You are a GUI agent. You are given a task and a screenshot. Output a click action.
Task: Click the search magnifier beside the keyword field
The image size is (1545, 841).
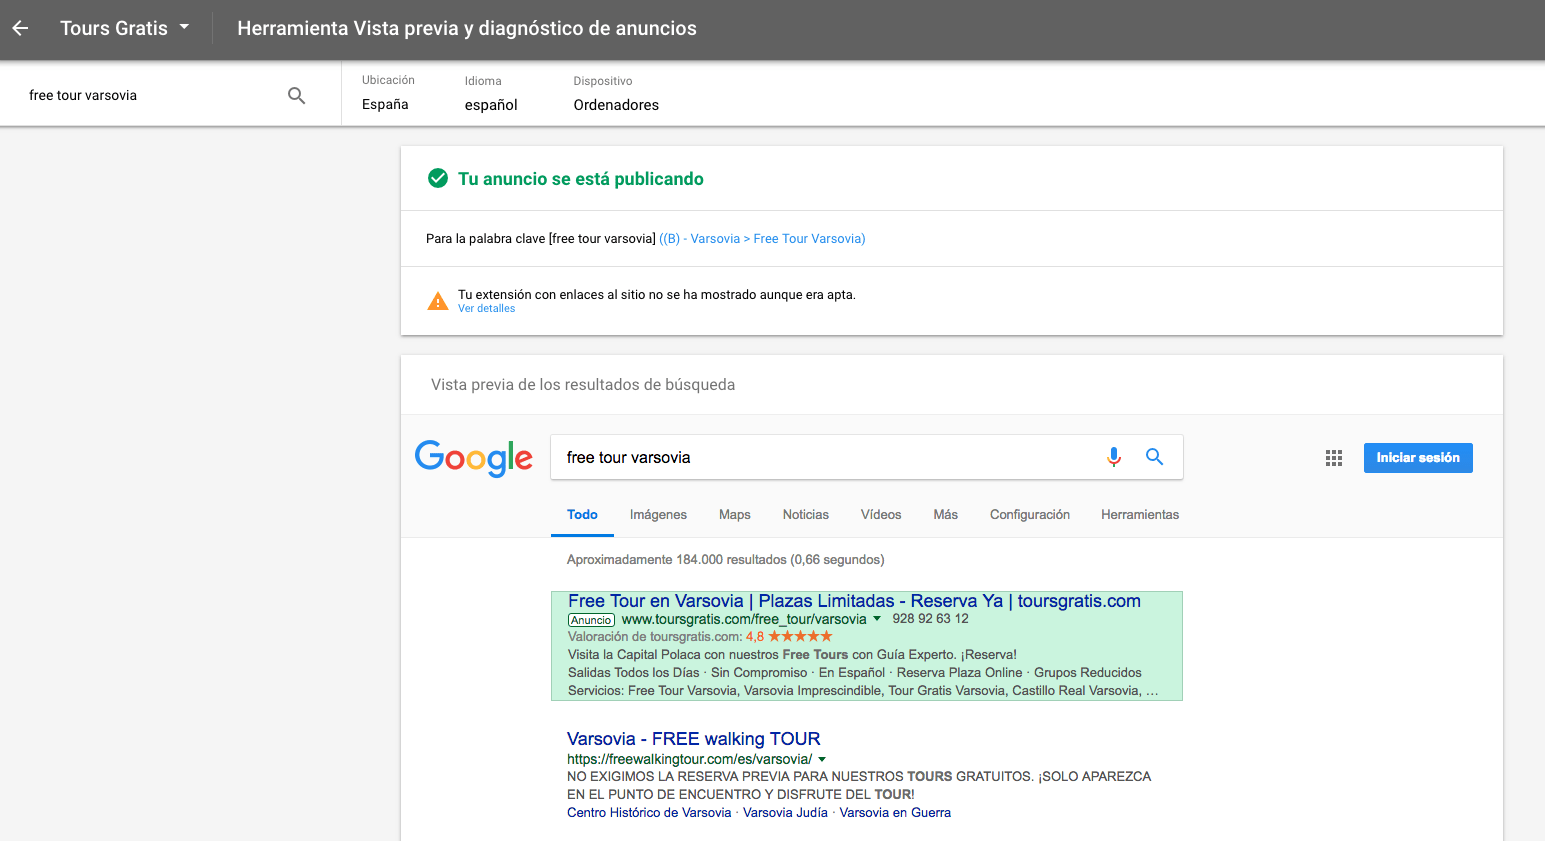(296, 95)
